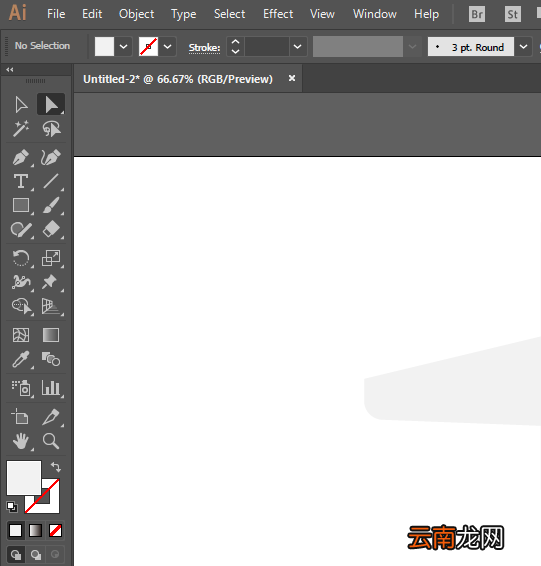Open the 3 pt. Round brush dropdown
The height and width of the screenshot is (566, 541).
pyautogui.click(x=523, y=47)
